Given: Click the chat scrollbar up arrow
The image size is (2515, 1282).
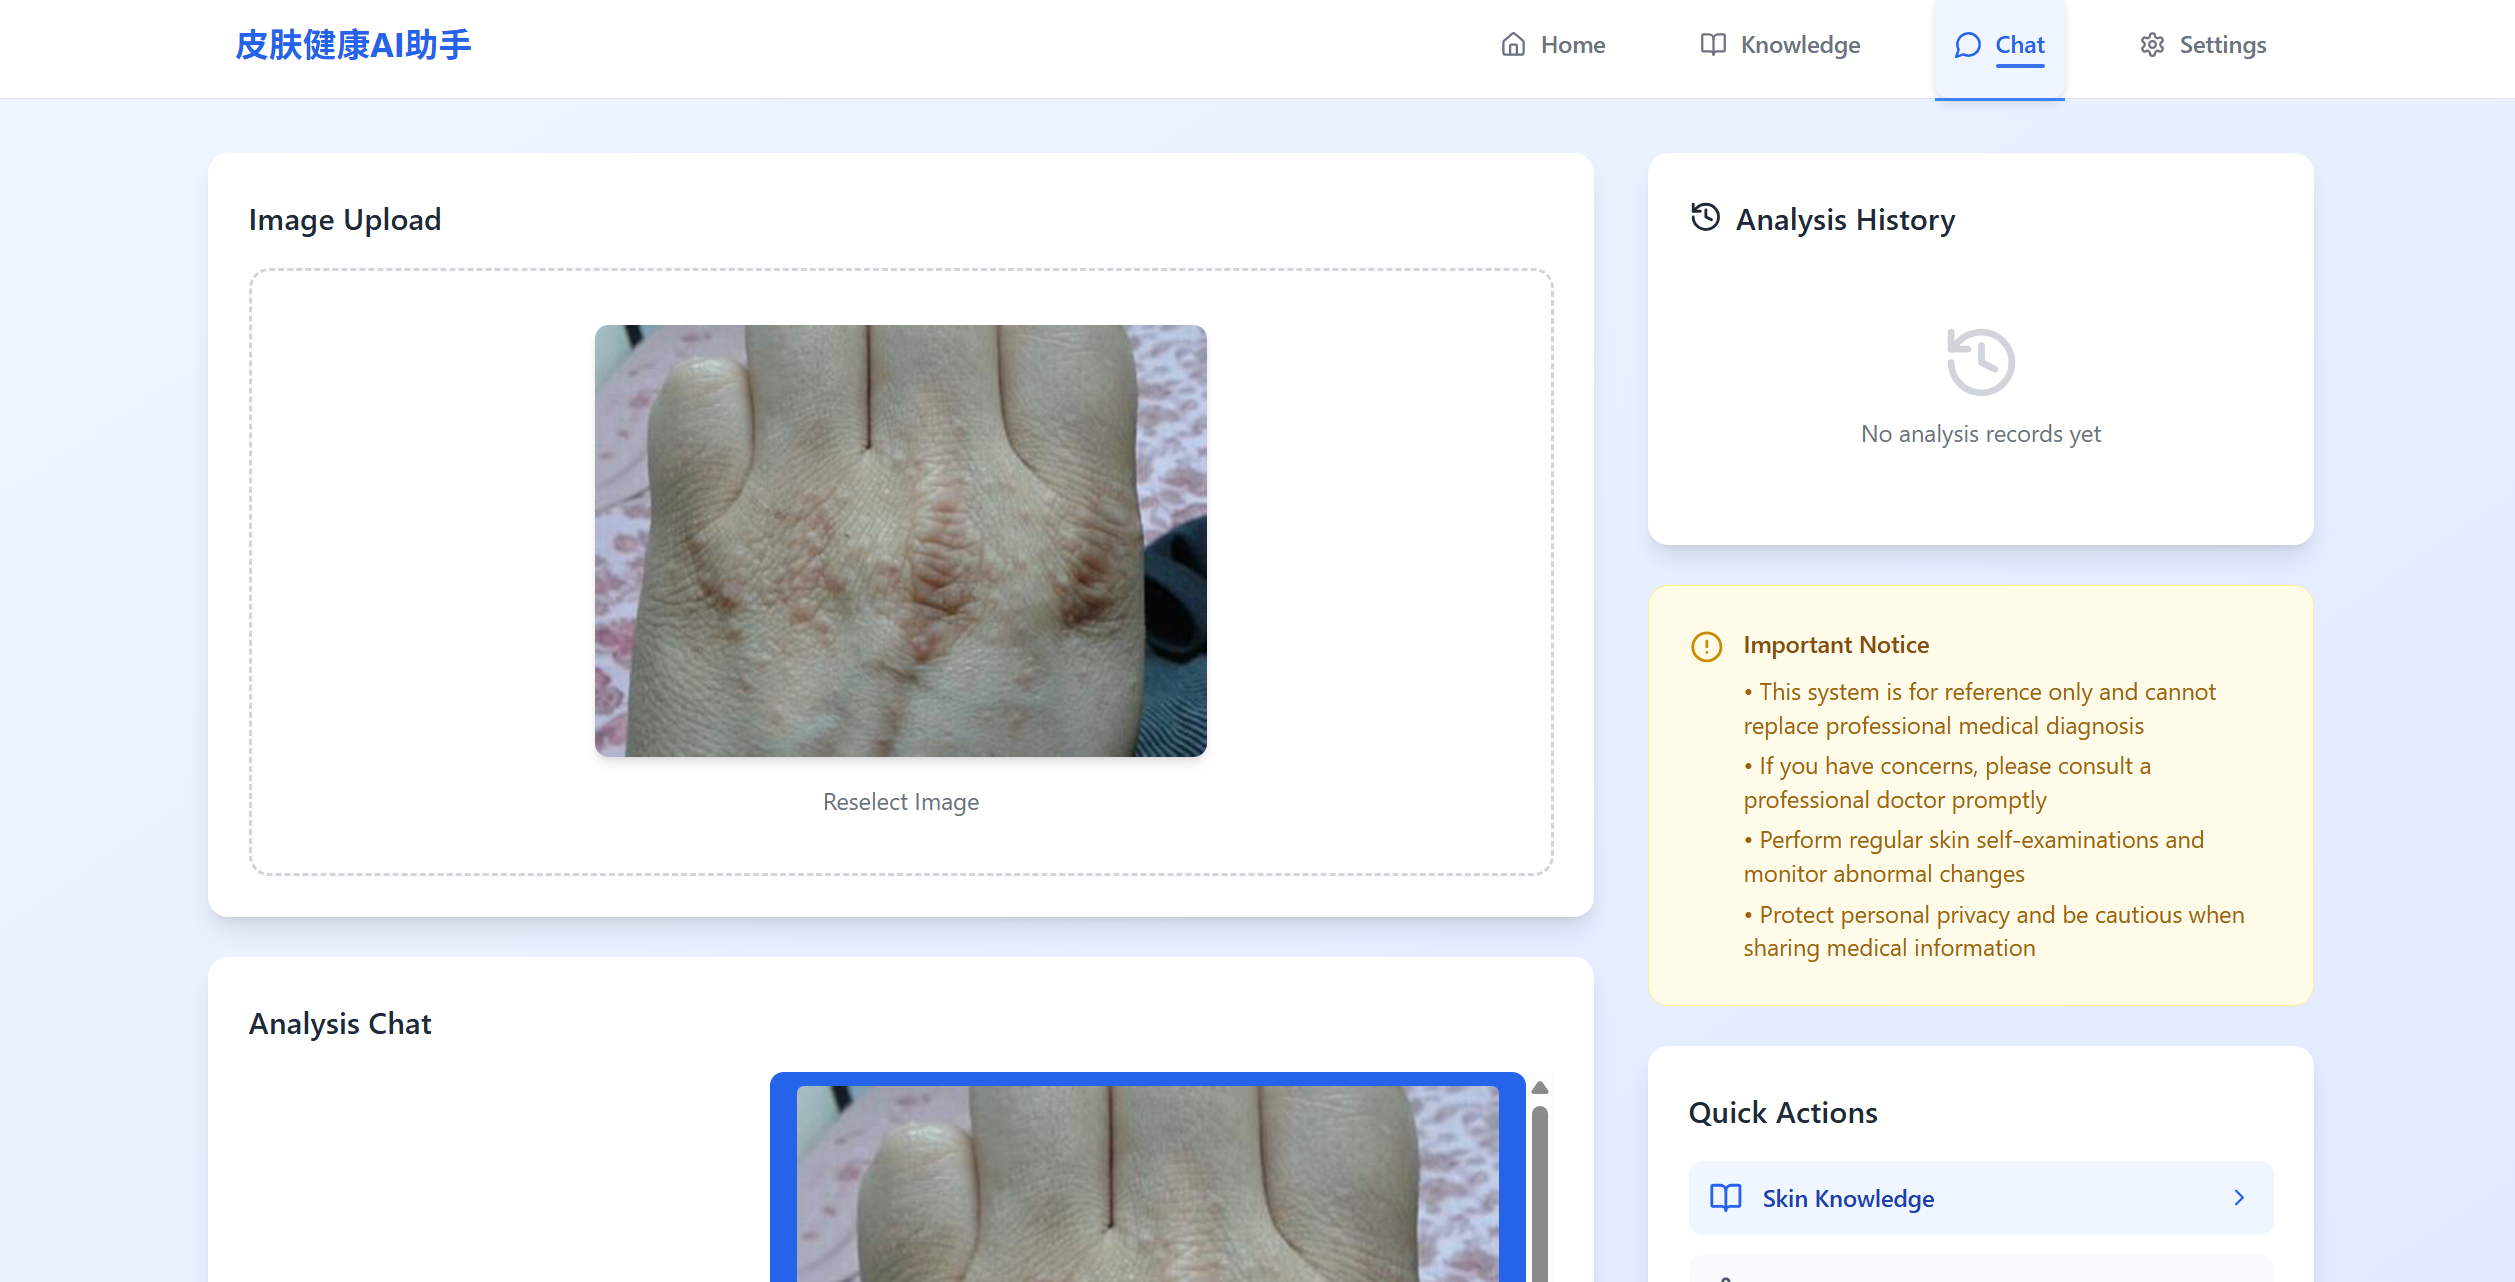Looking at the screenshot, I should [1540, 1088].
